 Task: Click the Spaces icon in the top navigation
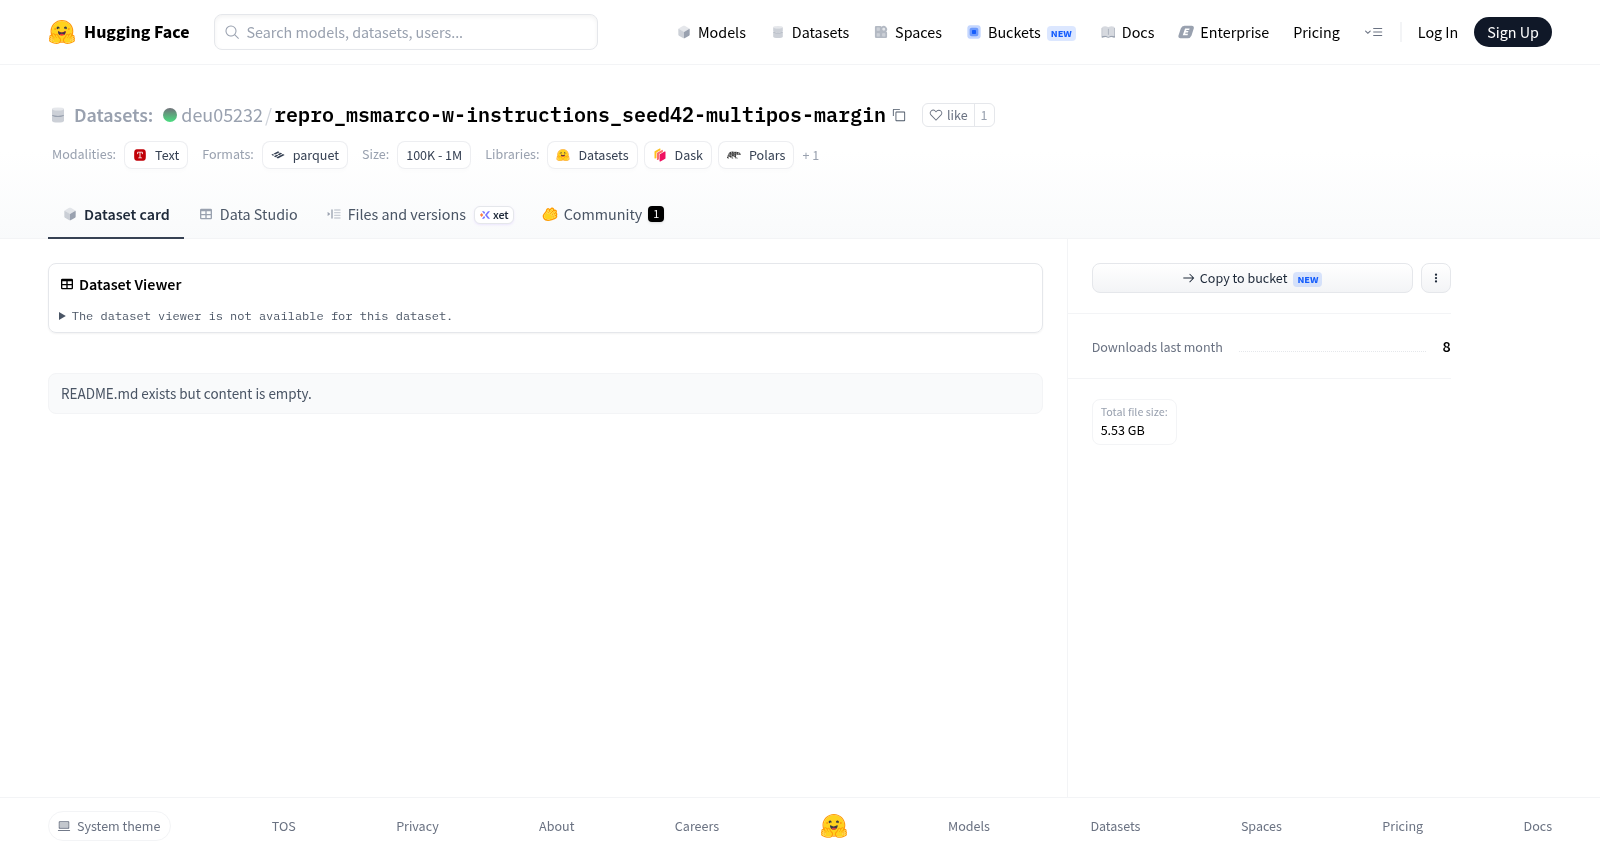(x=881, y=33)
